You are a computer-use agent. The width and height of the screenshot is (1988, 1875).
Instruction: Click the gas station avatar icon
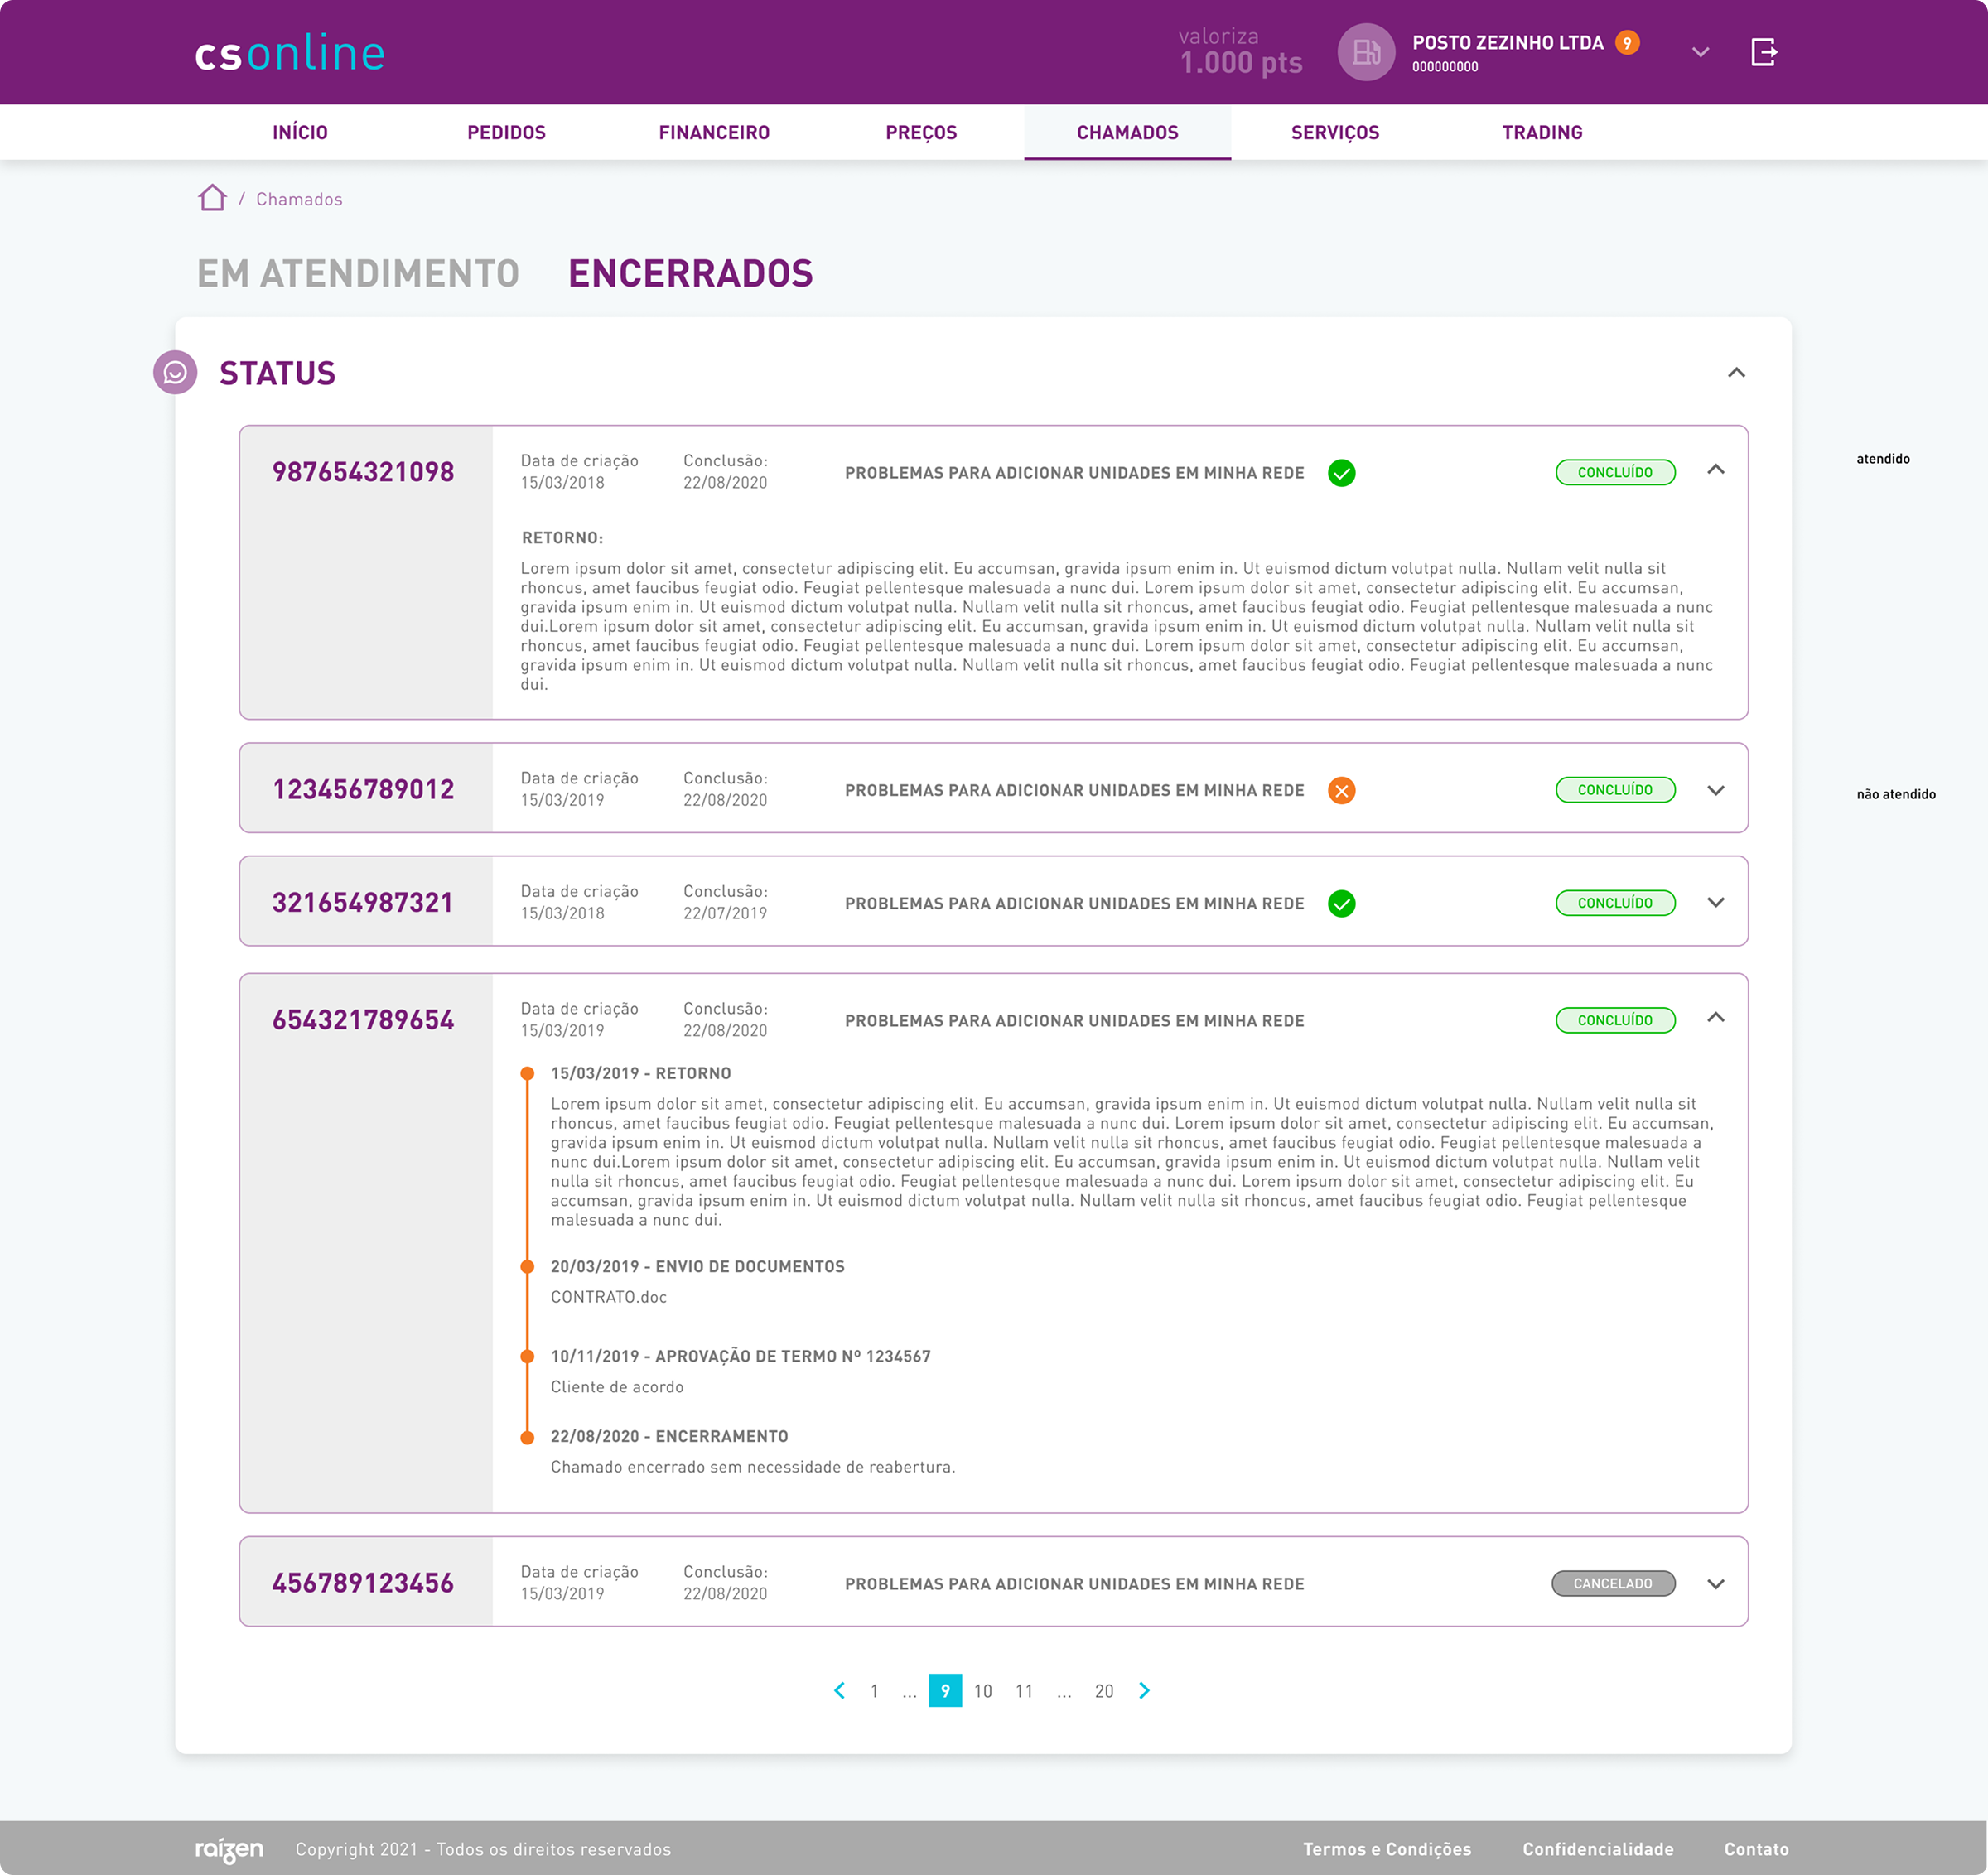tap(1366, 52)
